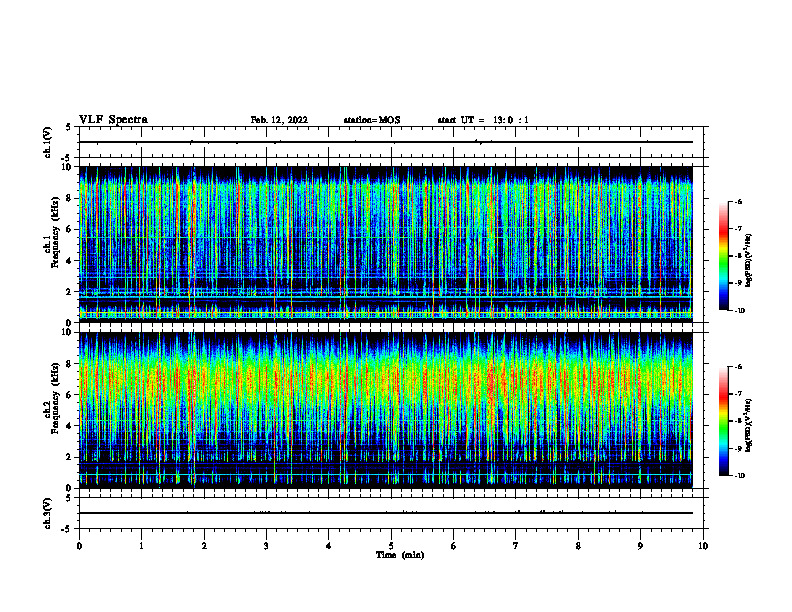This screenshot has width=792, height=612.
Task: Click inside the ch.2 spectrogram panel
Action: pyautogui.click(x=386, y=410)
